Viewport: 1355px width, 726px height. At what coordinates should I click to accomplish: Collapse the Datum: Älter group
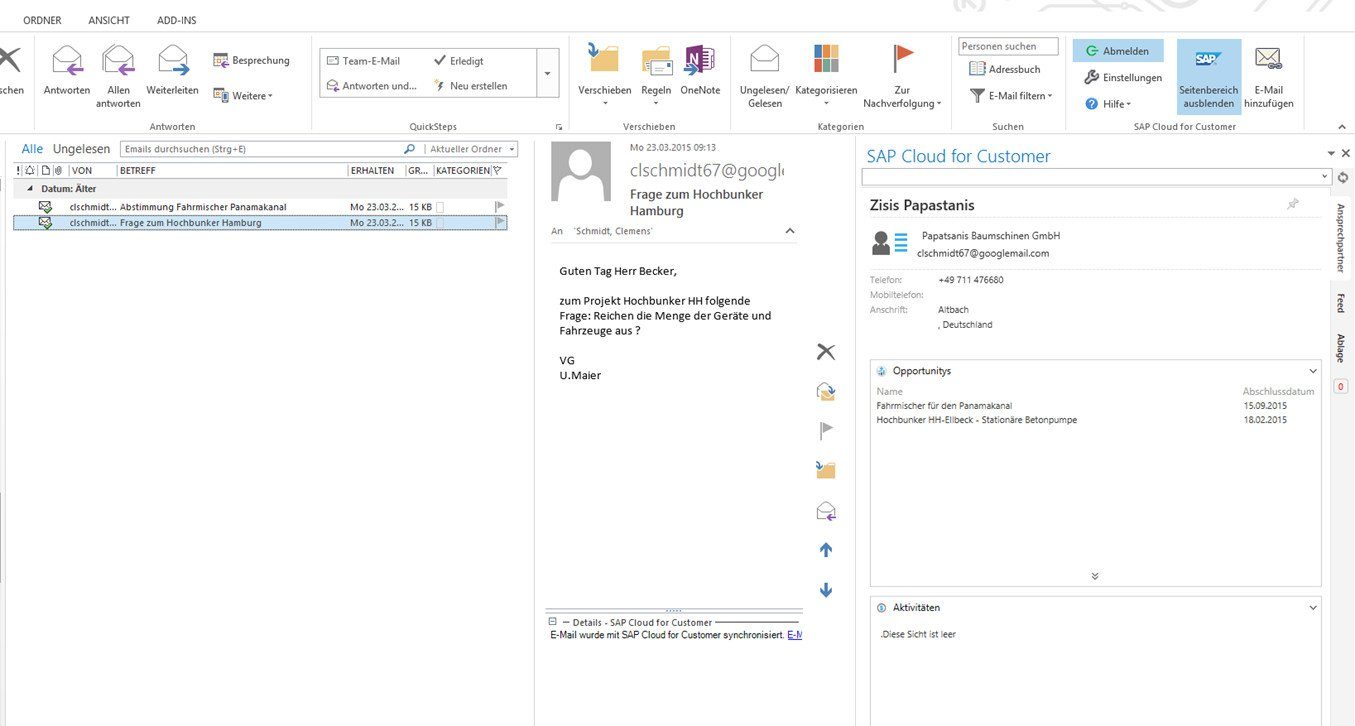[30, 188]
